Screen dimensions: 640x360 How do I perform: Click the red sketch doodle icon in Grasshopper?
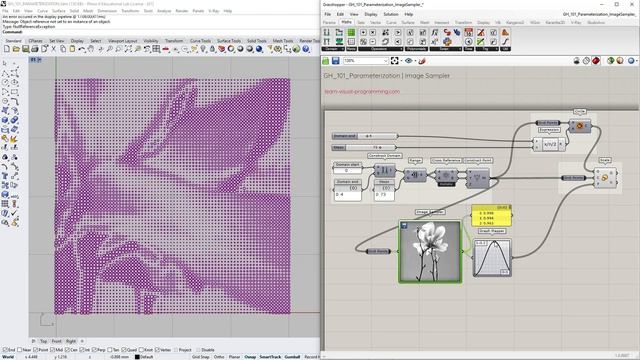click(x=422, y=61)
